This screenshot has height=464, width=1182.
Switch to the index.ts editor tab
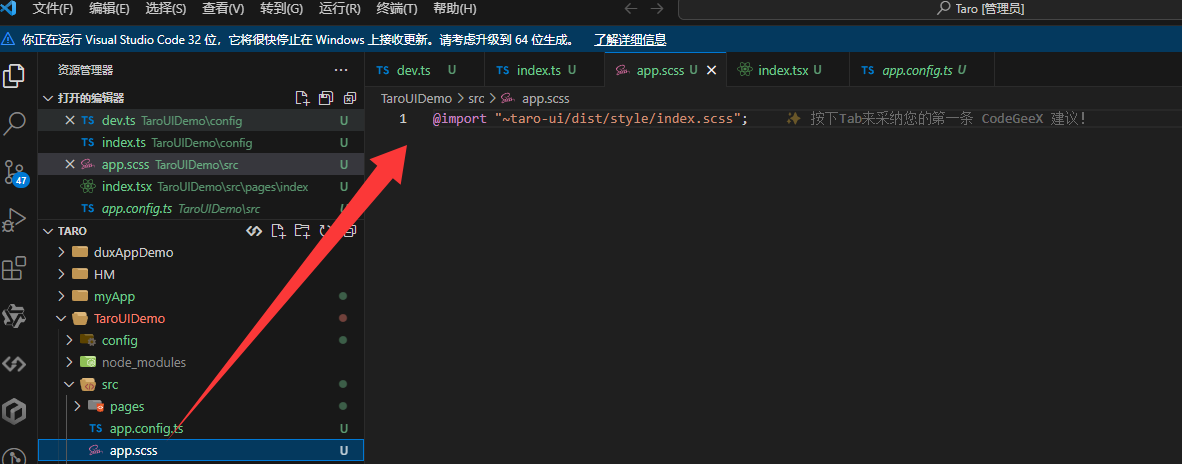(544, 70)
